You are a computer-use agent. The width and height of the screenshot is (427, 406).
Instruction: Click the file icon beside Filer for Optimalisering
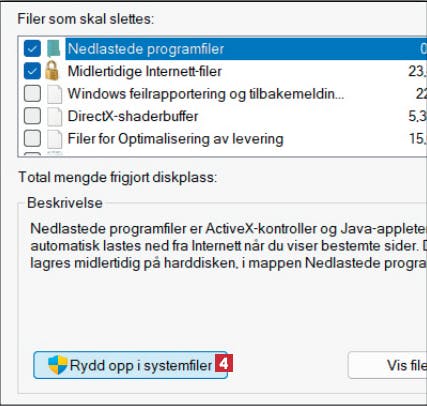pyautogui.click(x=54, y=139)
